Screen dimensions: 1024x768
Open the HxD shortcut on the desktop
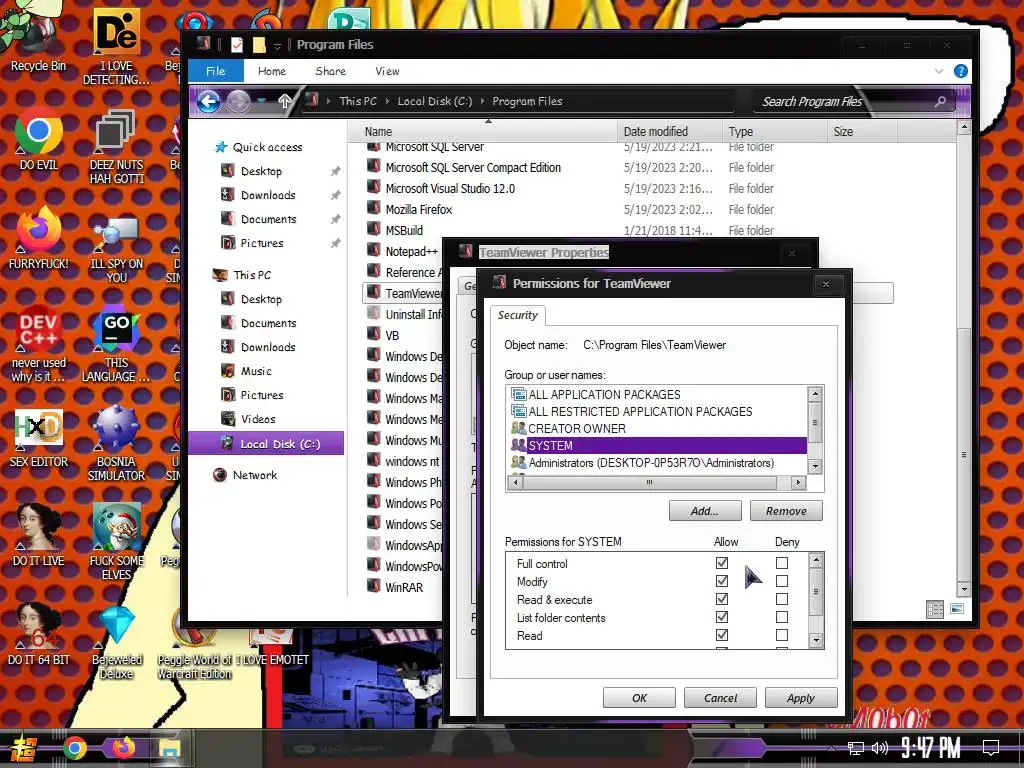coord(38,439)
